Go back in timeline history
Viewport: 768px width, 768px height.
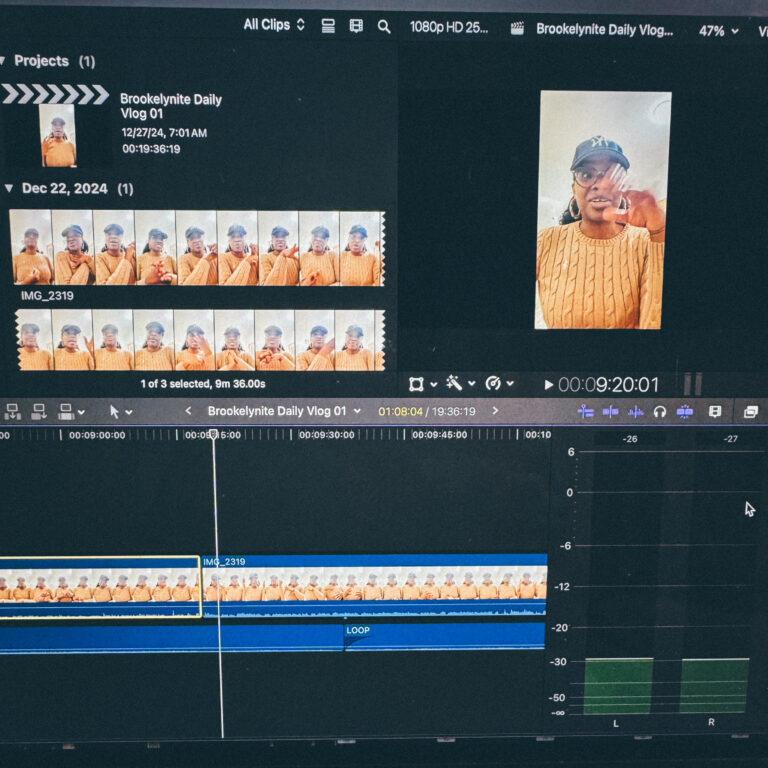point(188,411)
